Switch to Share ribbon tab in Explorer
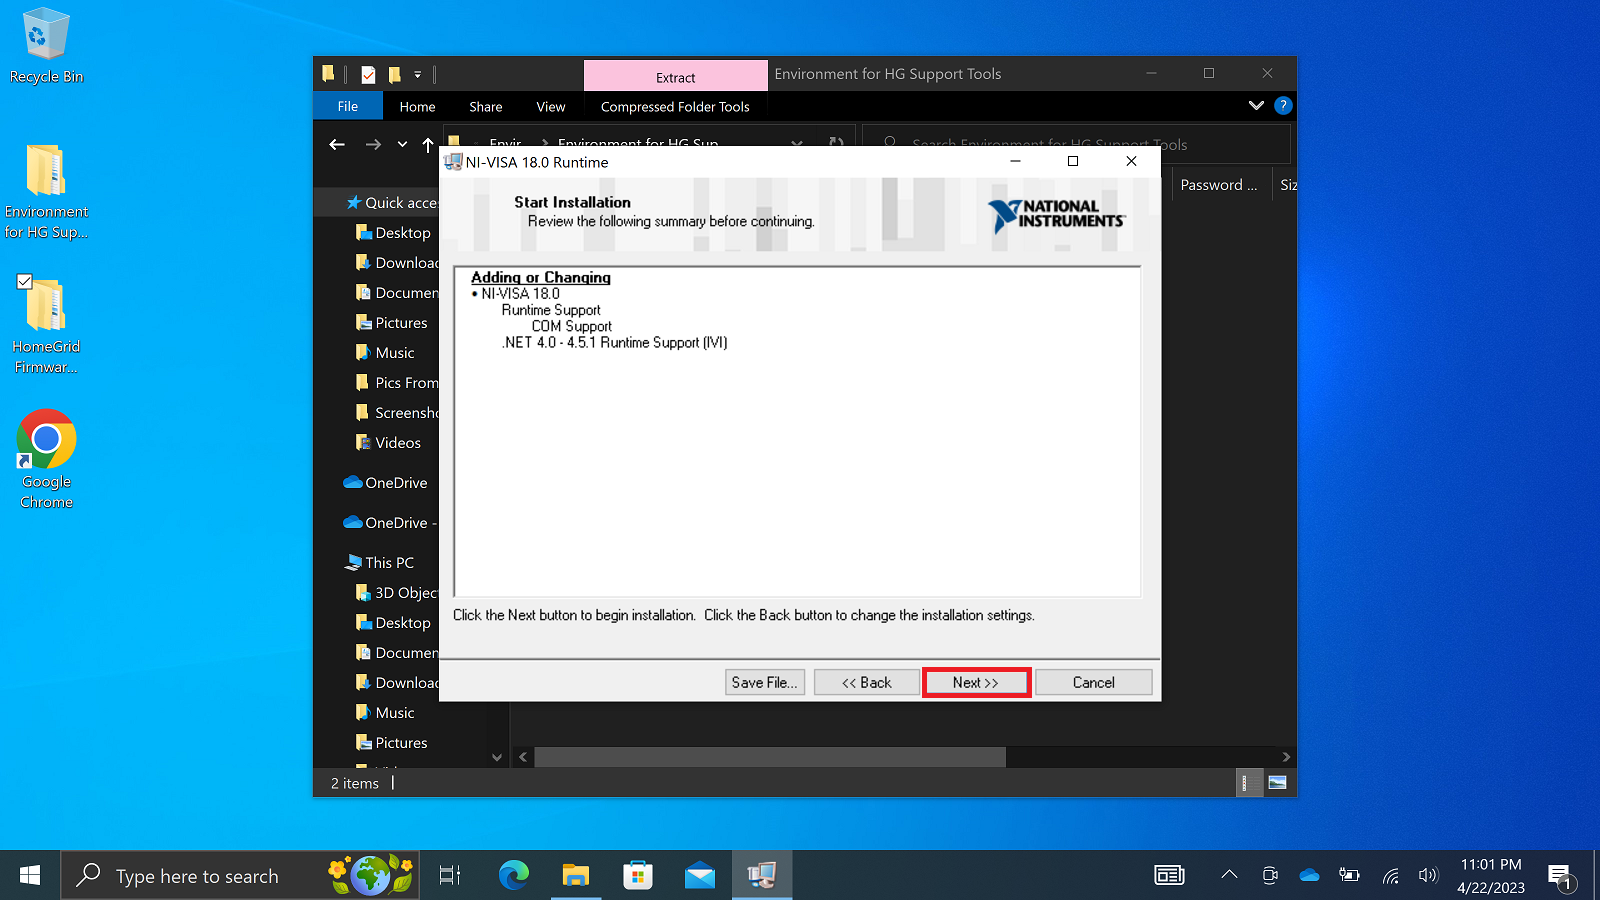 [x=486, y=106]
